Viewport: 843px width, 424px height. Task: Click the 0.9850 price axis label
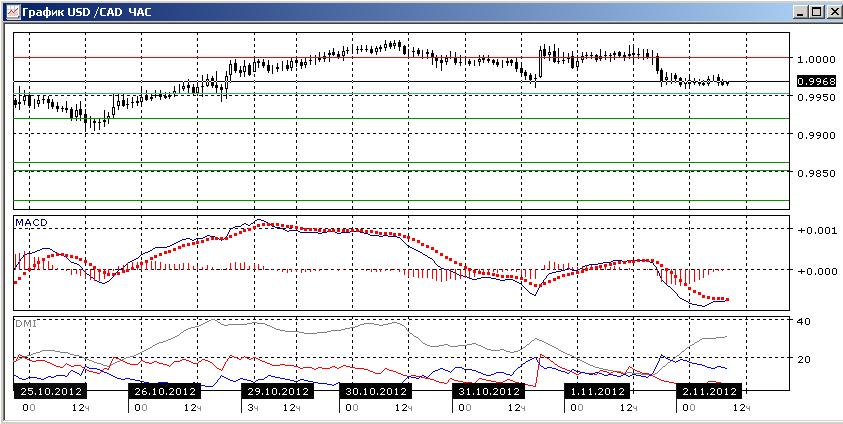click(816, 173)
